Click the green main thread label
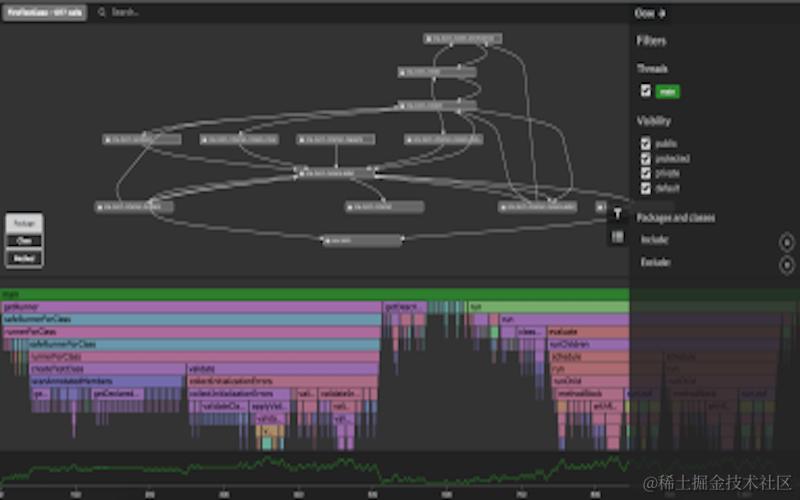The height and width of the screenshot is (500, 800). click(667, 91)
